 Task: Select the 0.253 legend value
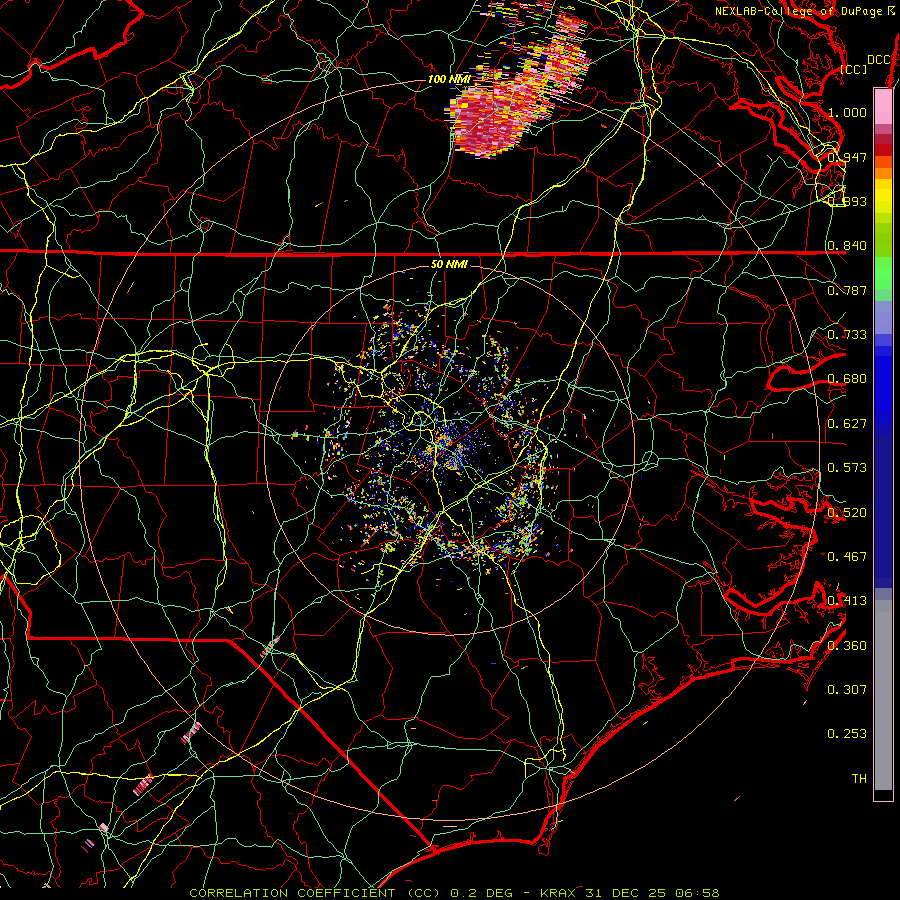pos(847,734)
